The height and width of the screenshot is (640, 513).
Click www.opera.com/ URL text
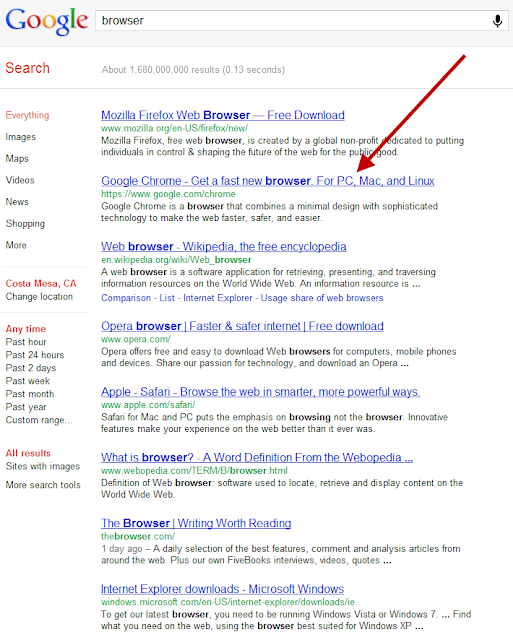[x=136, y=339]
